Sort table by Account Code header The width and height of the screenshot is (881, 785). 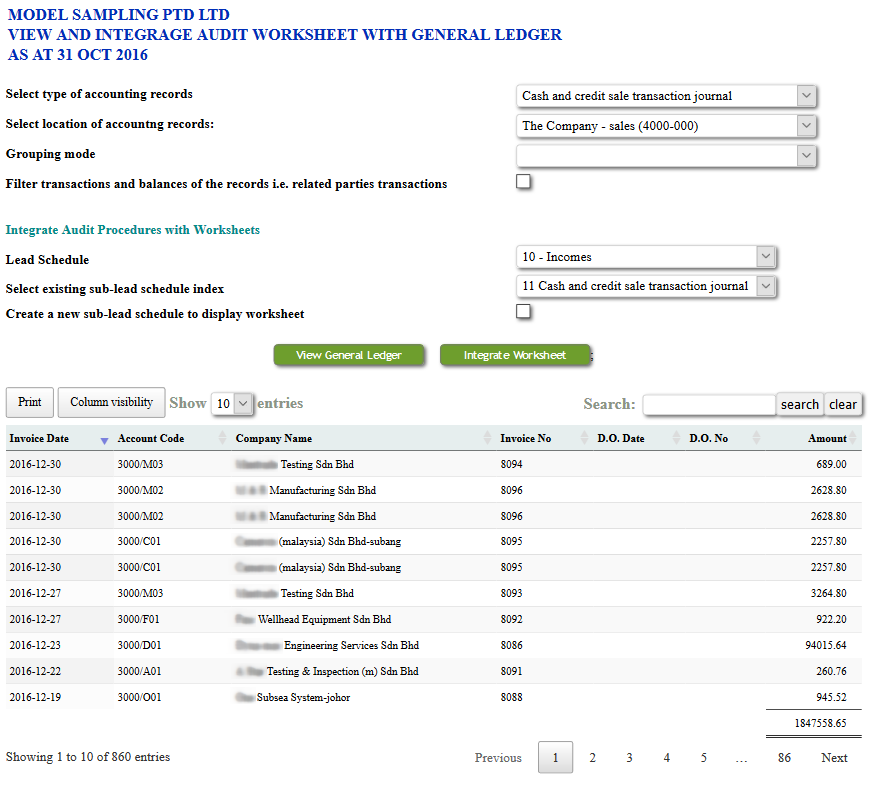point(150,438)
